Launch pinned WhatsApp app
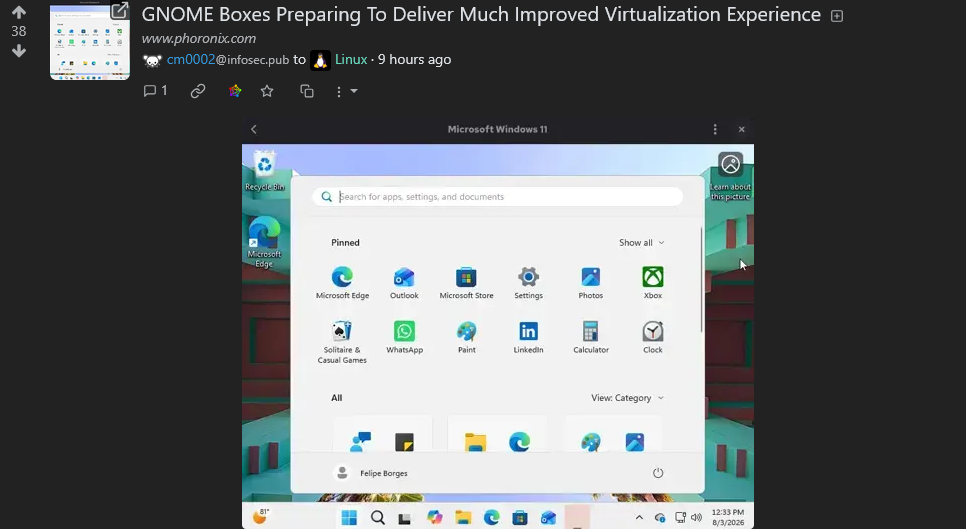The image size is (966, 529). tap(404, 337)
